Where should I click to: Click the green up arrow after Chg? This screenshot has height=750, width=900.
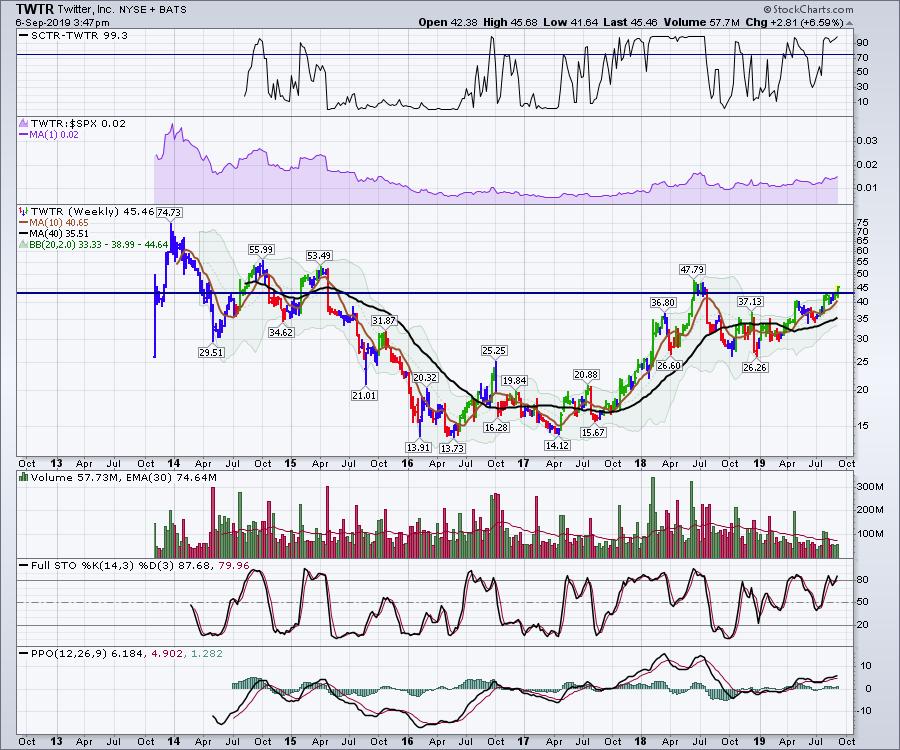pos(850,23)
